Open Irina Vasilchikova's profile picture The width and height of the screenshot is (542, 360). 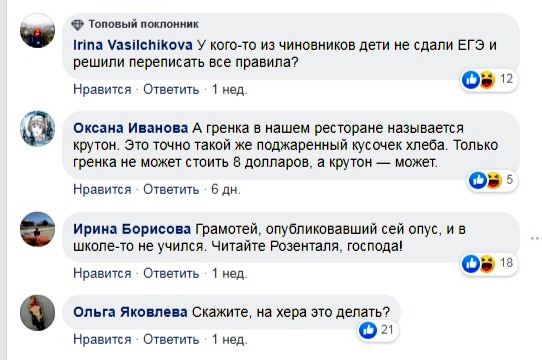click(37, 30)
